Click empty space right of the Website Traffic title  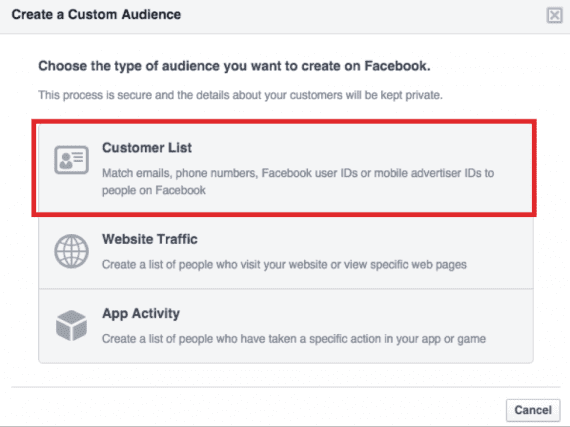point(364,239)
